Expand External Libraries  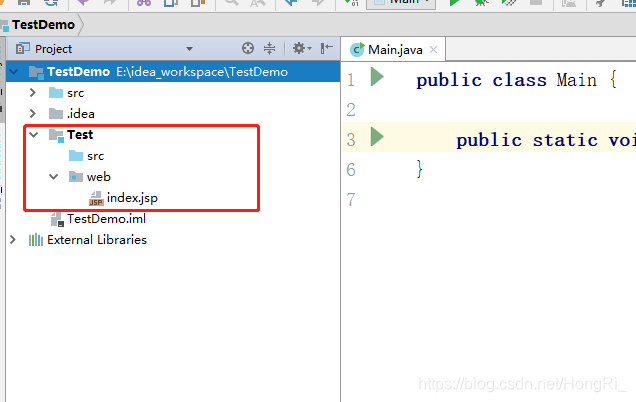tap(13, 240)
